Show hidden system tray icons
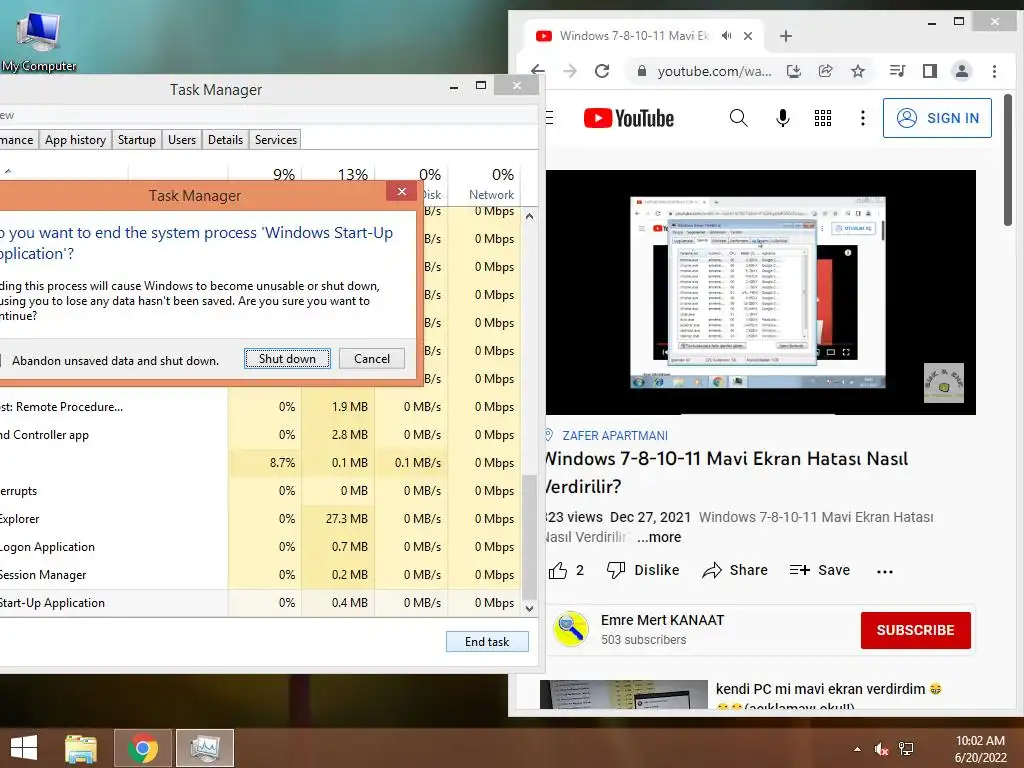 coord(857,749)
